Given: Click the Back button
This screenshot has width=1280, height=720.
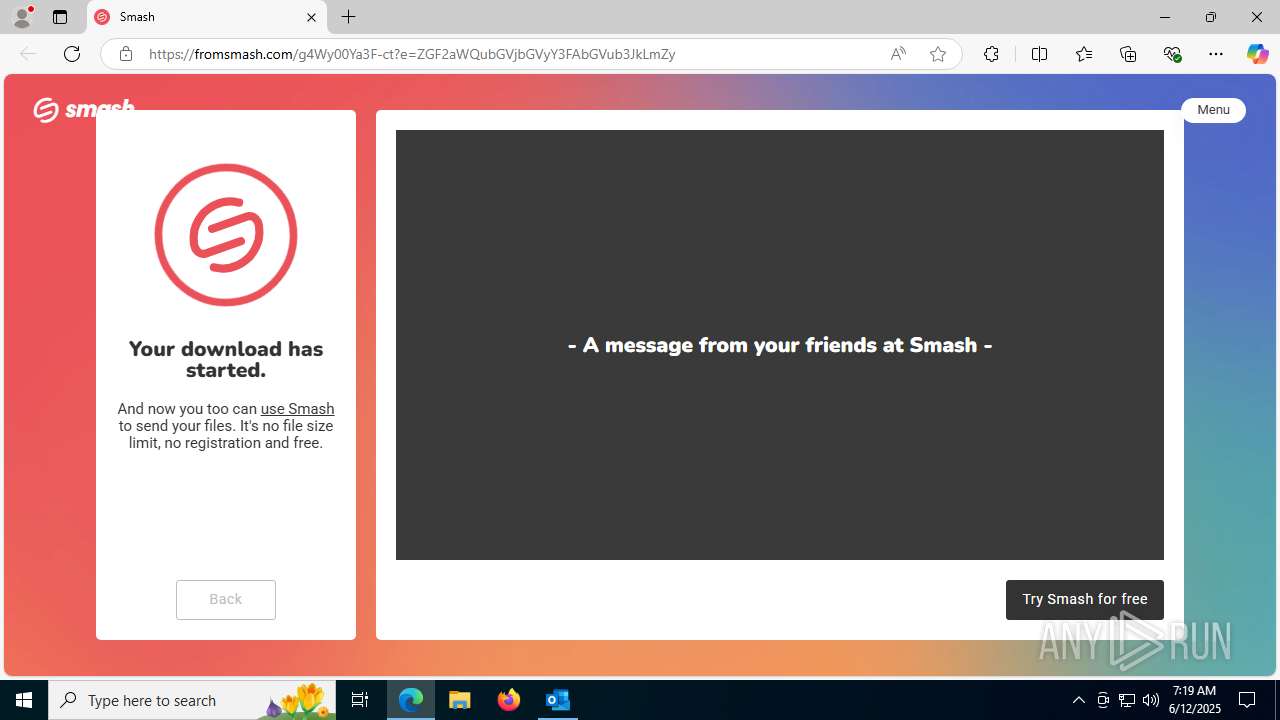Looking at the screenshot, I should [226, 599].
